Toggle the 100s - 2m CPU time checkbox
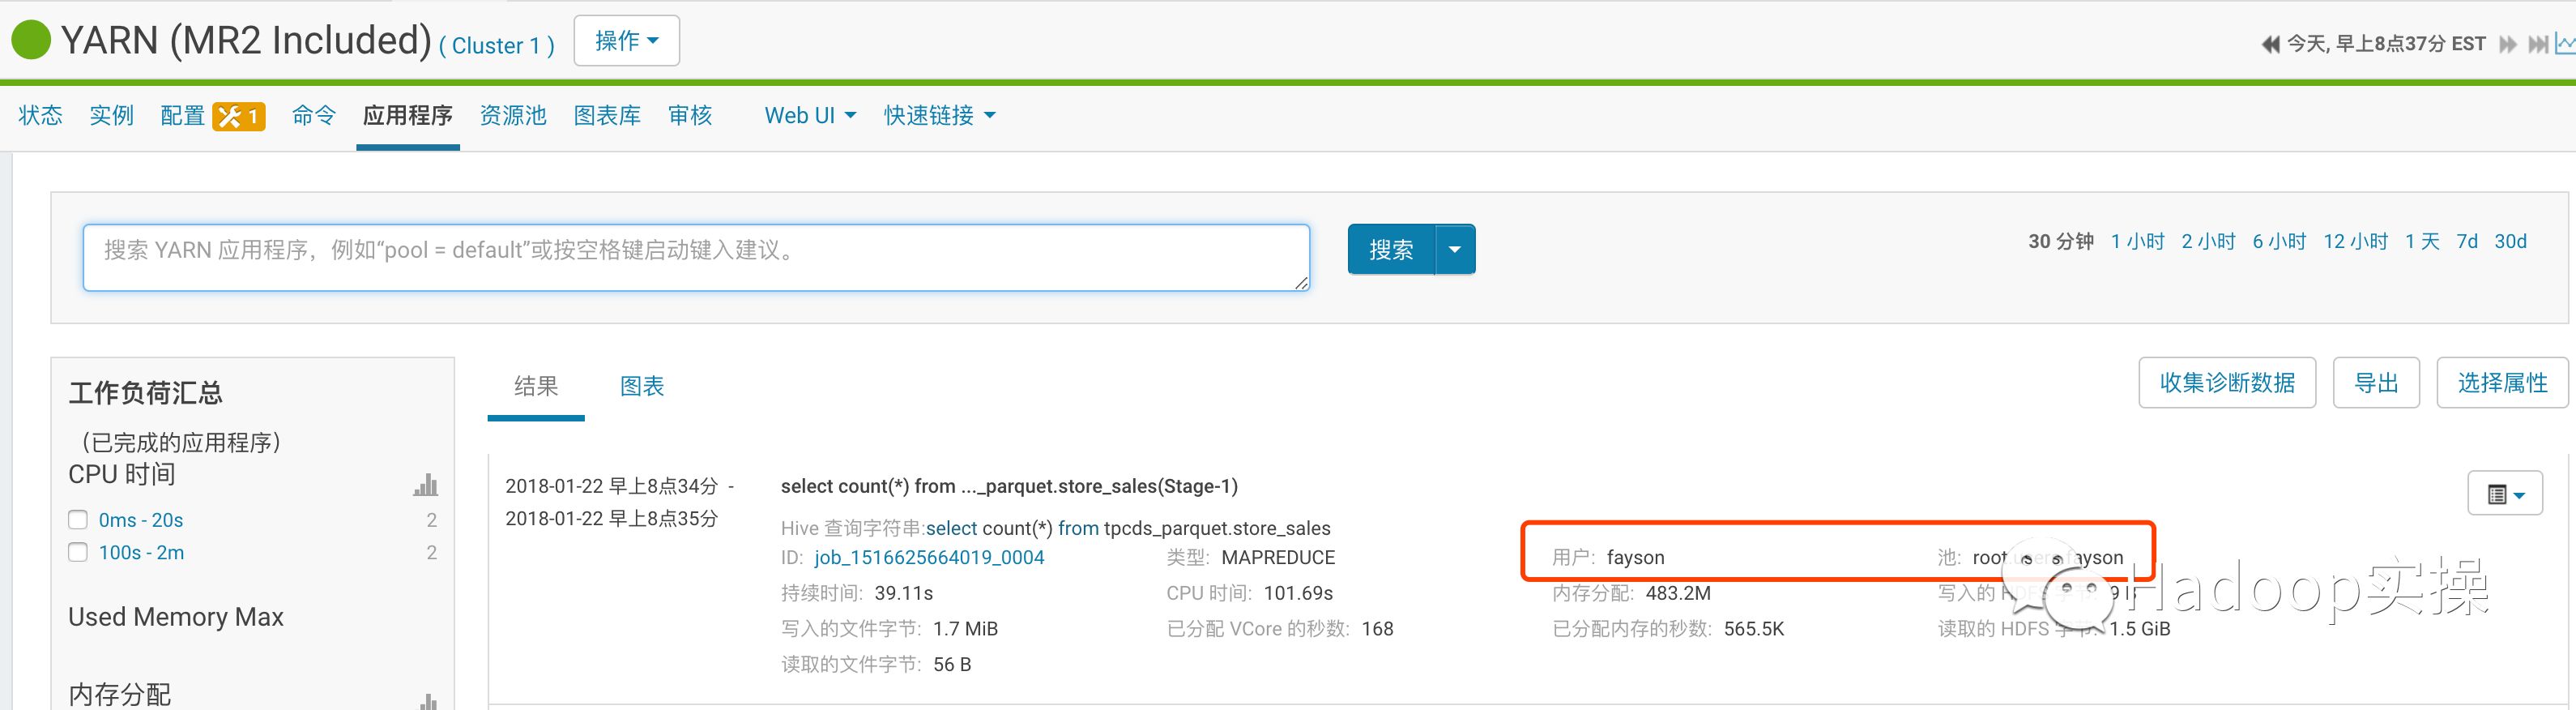The width and height of the screenshot is (2576, 710). 78,552
